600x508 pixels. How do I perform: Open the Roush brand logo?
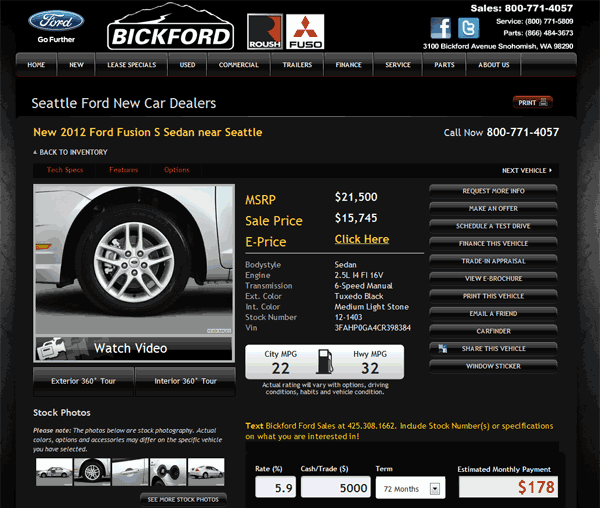coord(265,32)
